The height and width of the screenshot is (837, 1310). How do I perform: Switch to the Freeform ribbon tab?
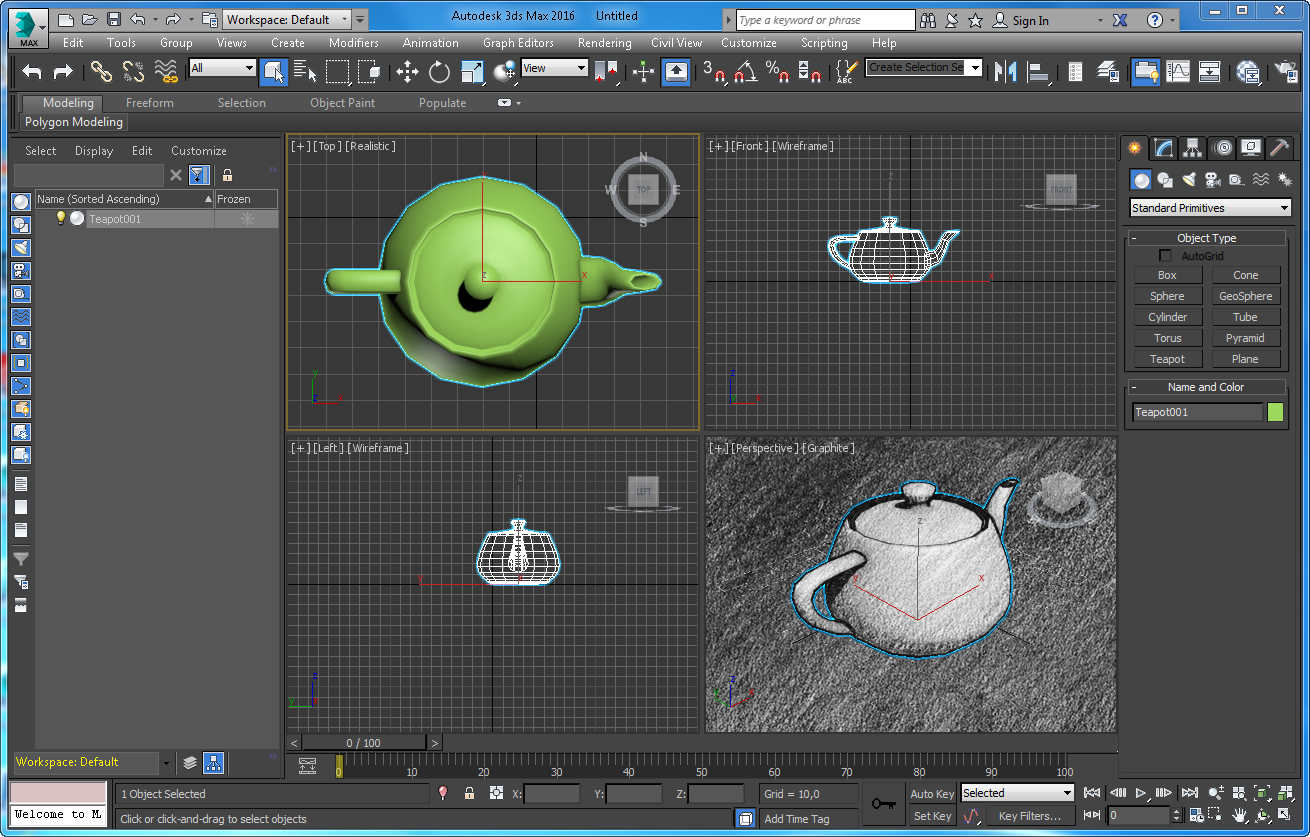point(150,103)
